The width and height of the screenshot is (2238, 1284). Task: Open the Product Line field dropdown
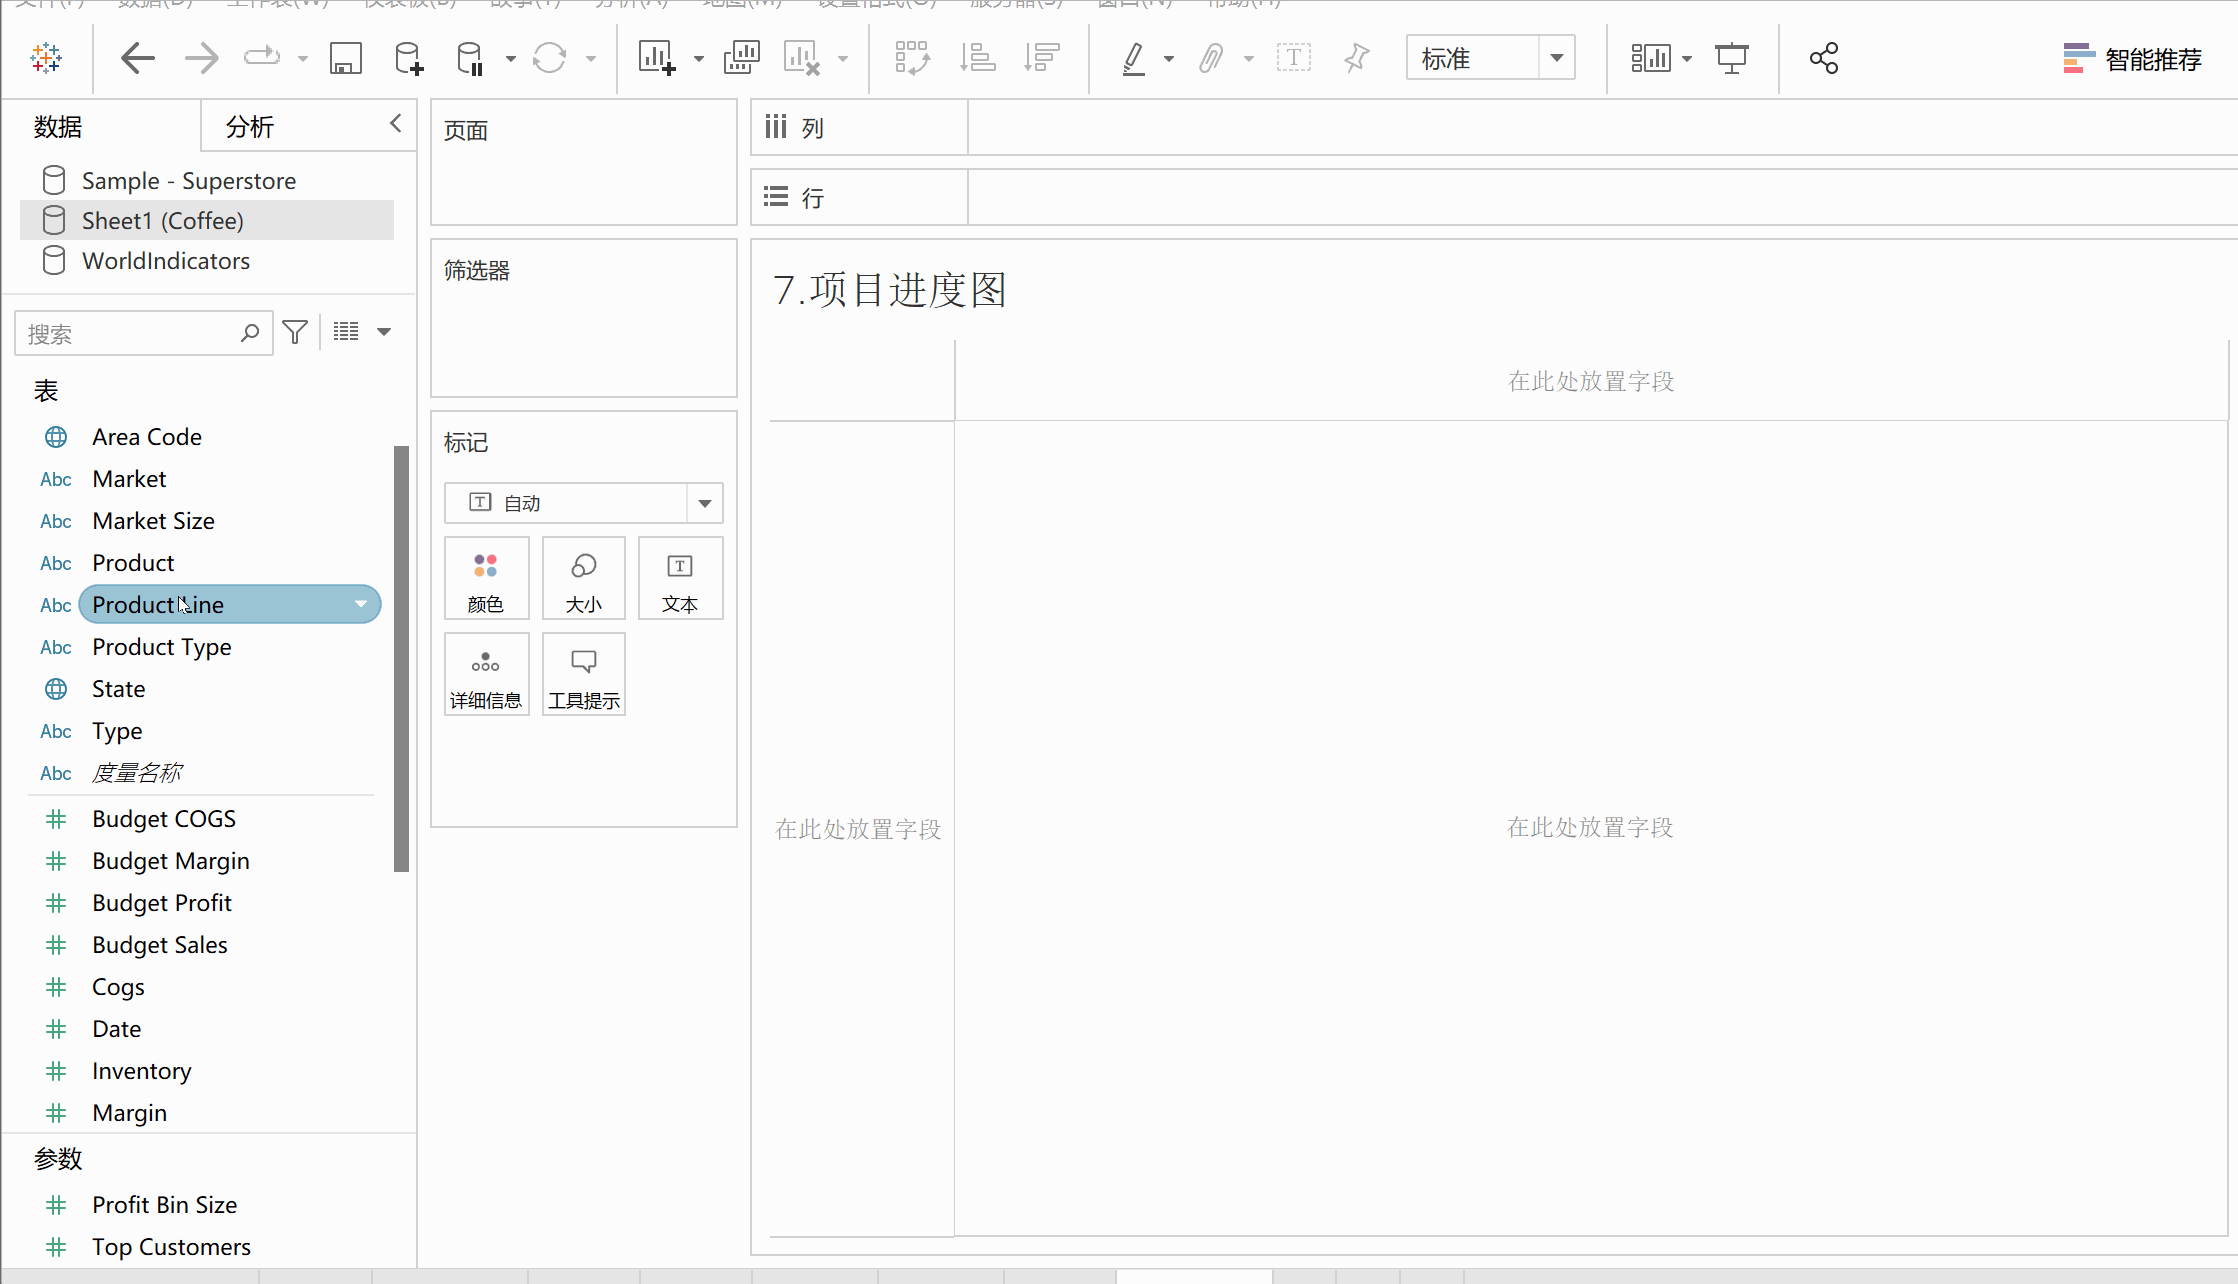click(360, 604)
